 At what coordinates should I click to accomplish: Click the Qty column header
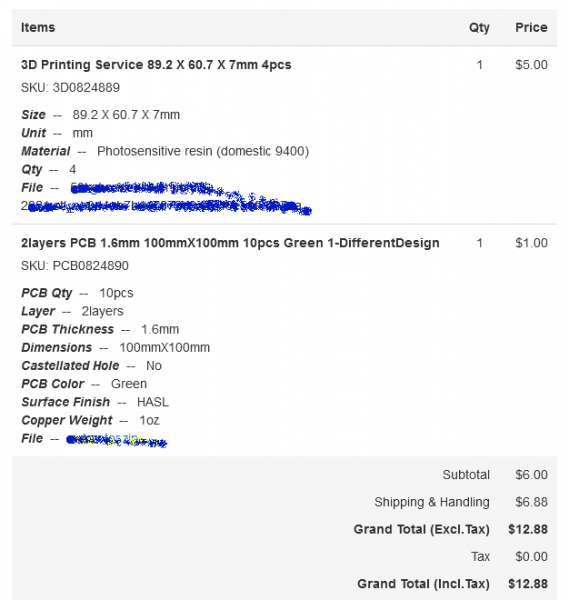coord(479,28)
